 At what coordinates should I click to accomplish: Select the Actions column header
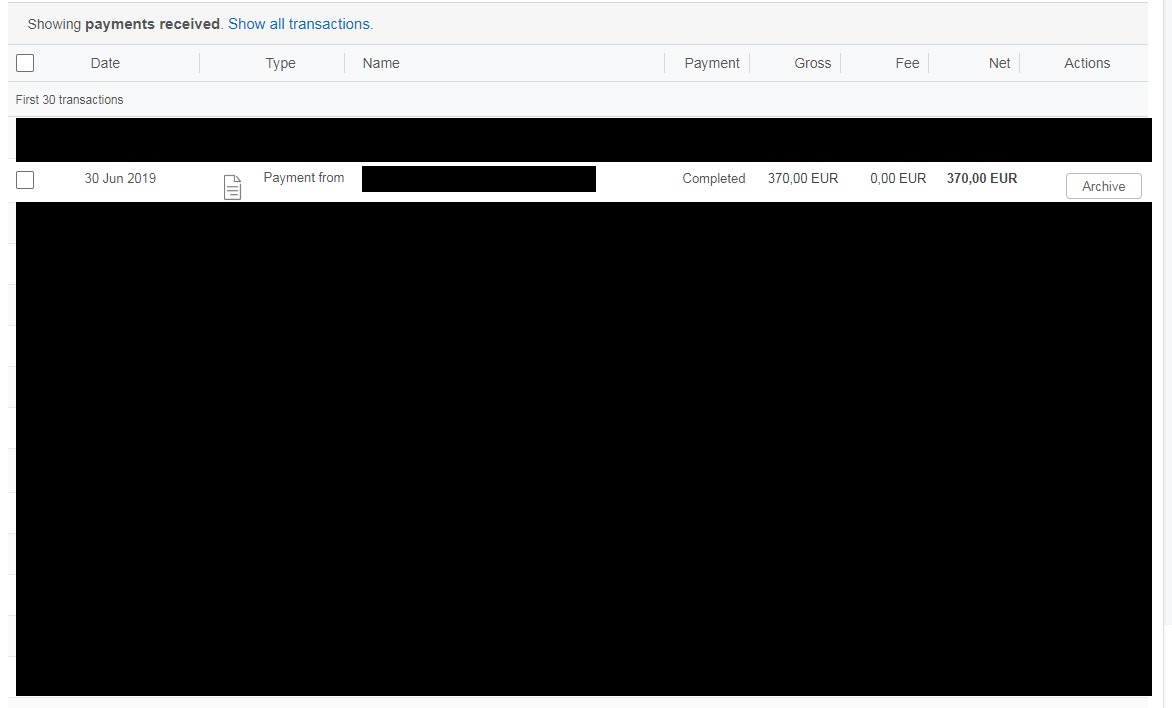pyautogui.click(x=1087, y=64)
